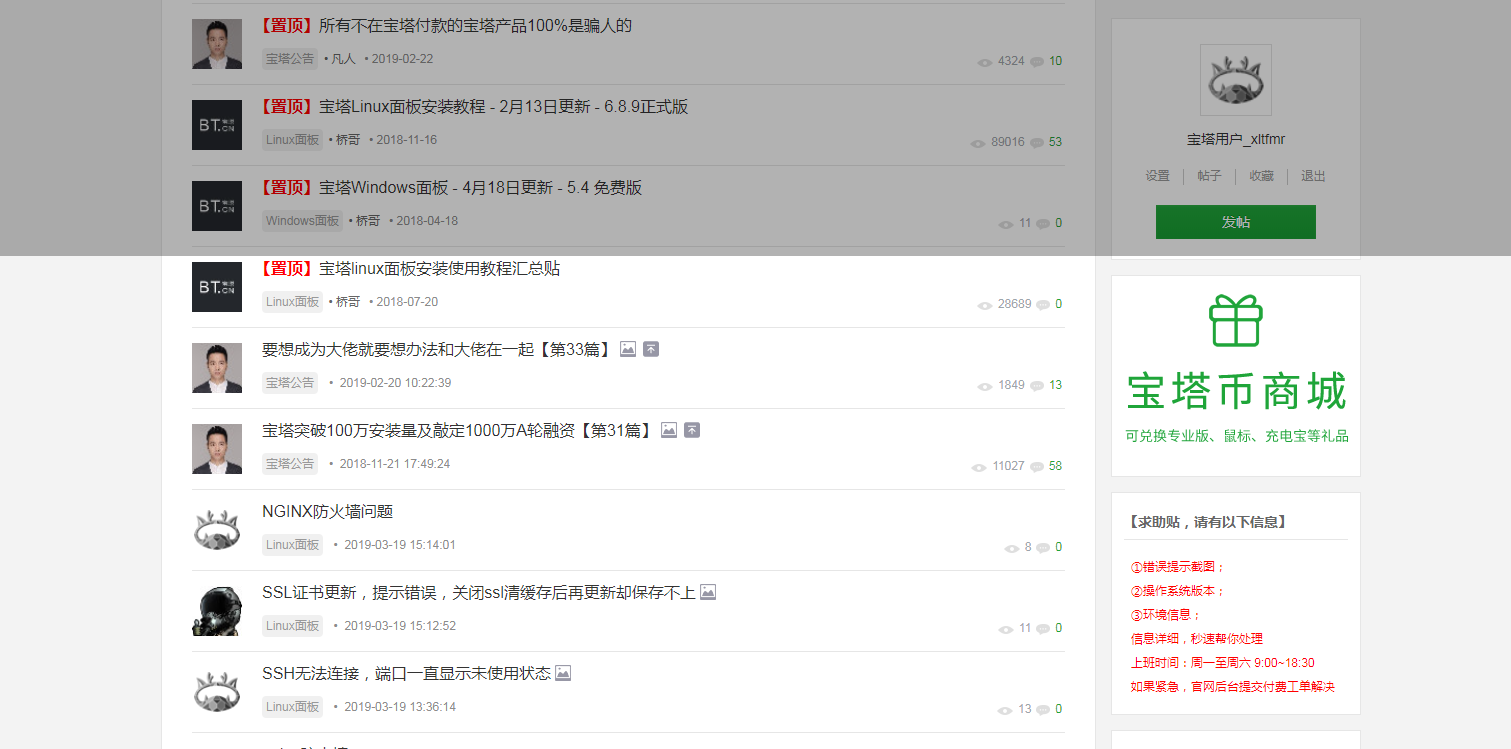Click comment bubble icon showing 13 replies
1511x749 pixels.
pos(1037,386)
